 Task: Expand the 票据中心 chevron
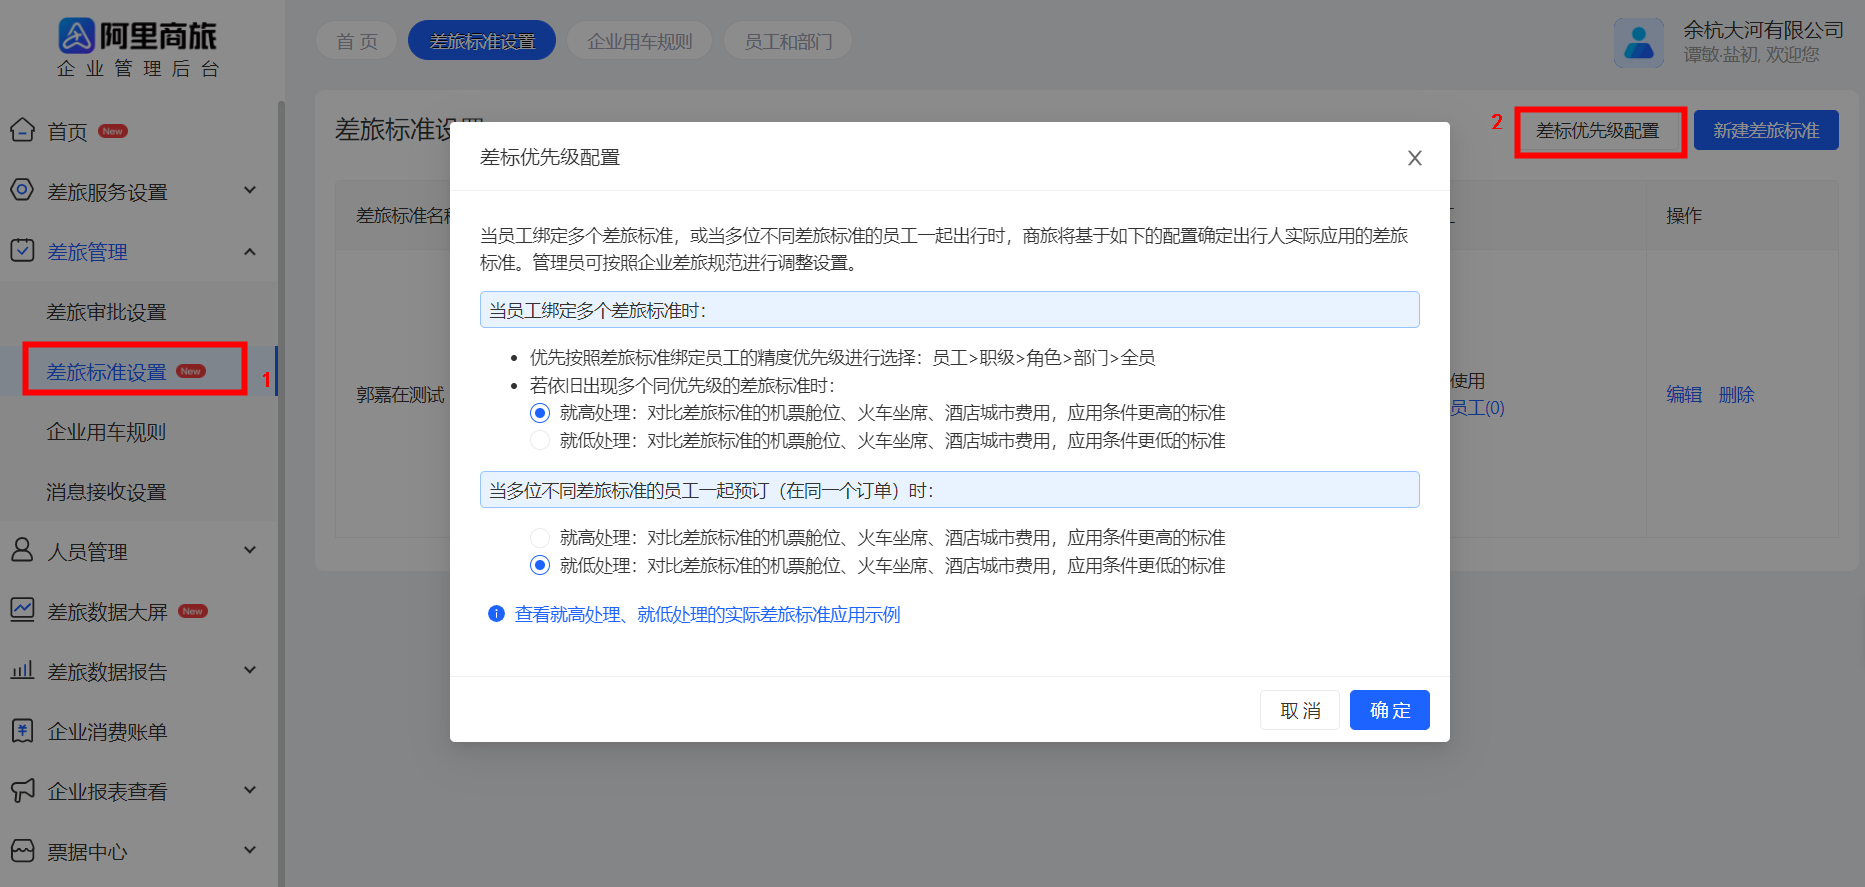(x=250, y=850)
